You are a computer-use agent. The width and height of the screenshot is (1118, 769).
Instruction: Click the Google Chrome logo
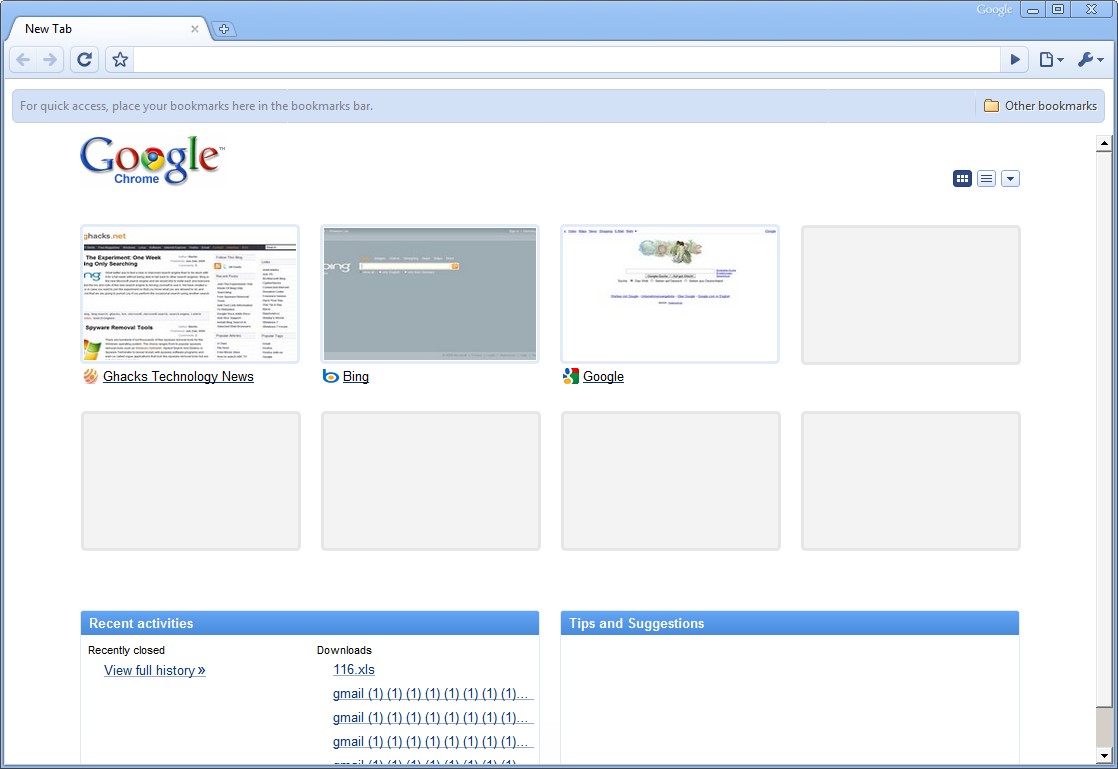pos(152,161)
